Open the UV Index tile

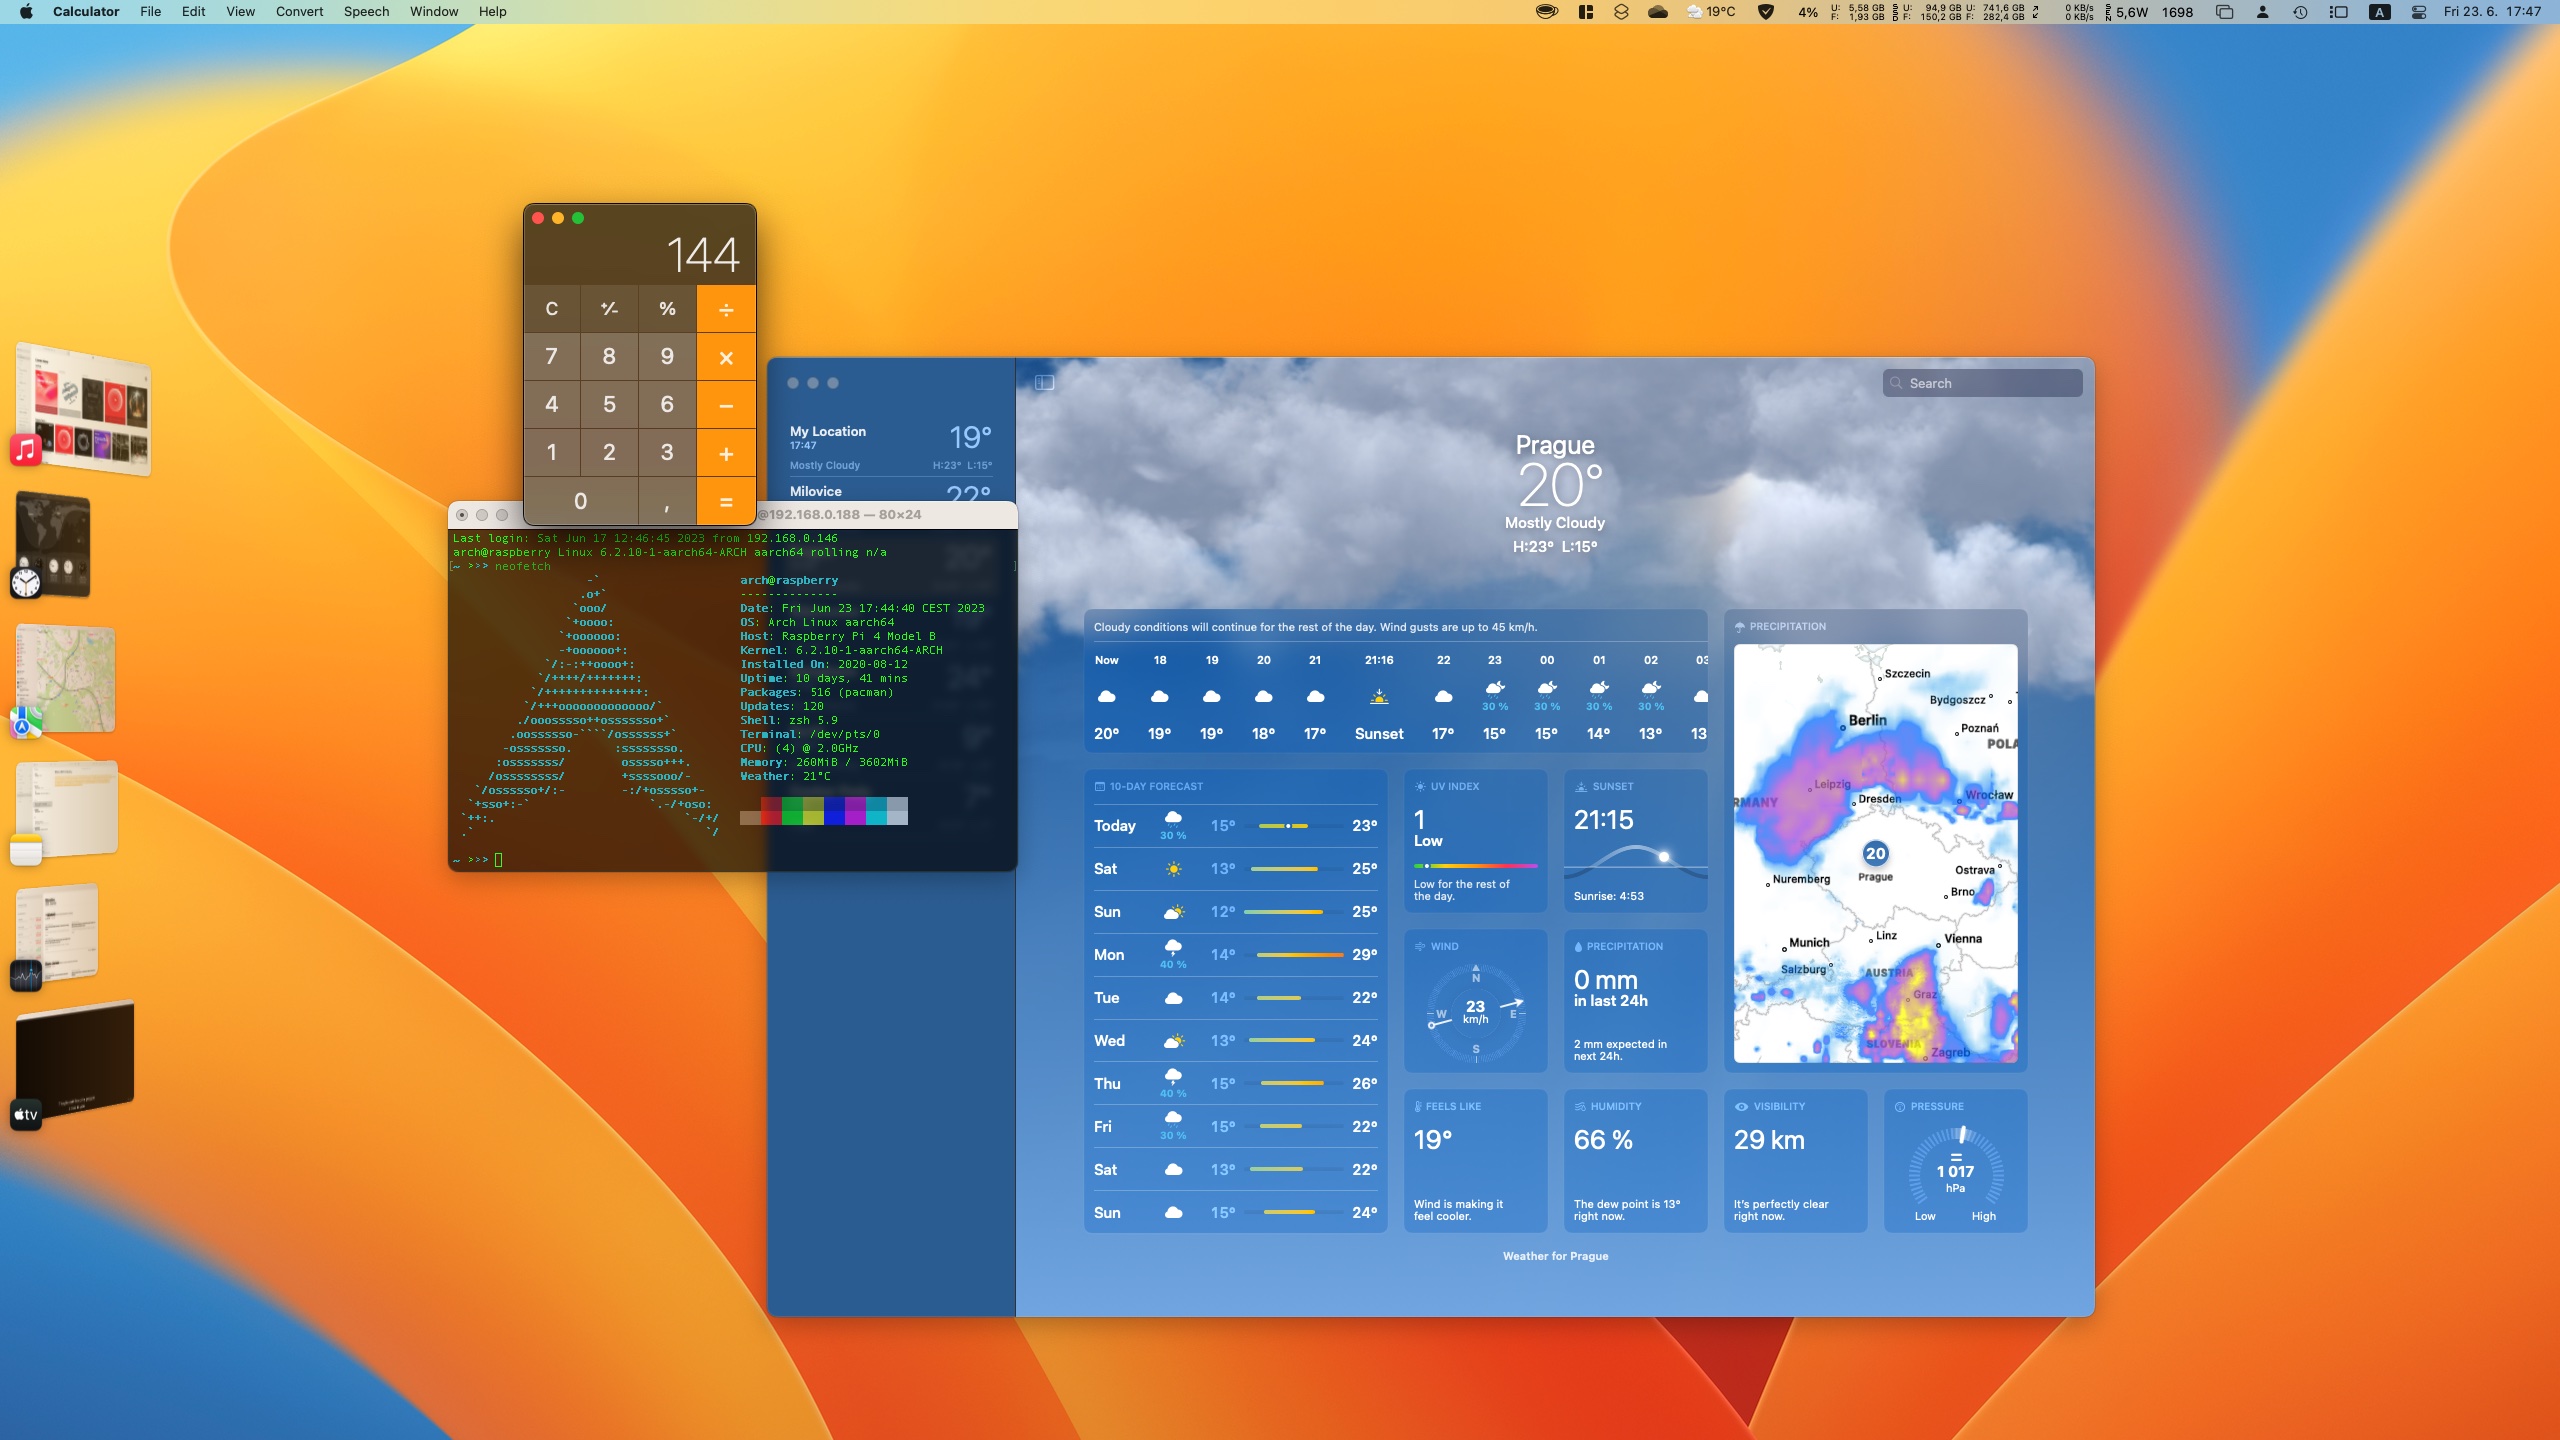coord(1475,840)
